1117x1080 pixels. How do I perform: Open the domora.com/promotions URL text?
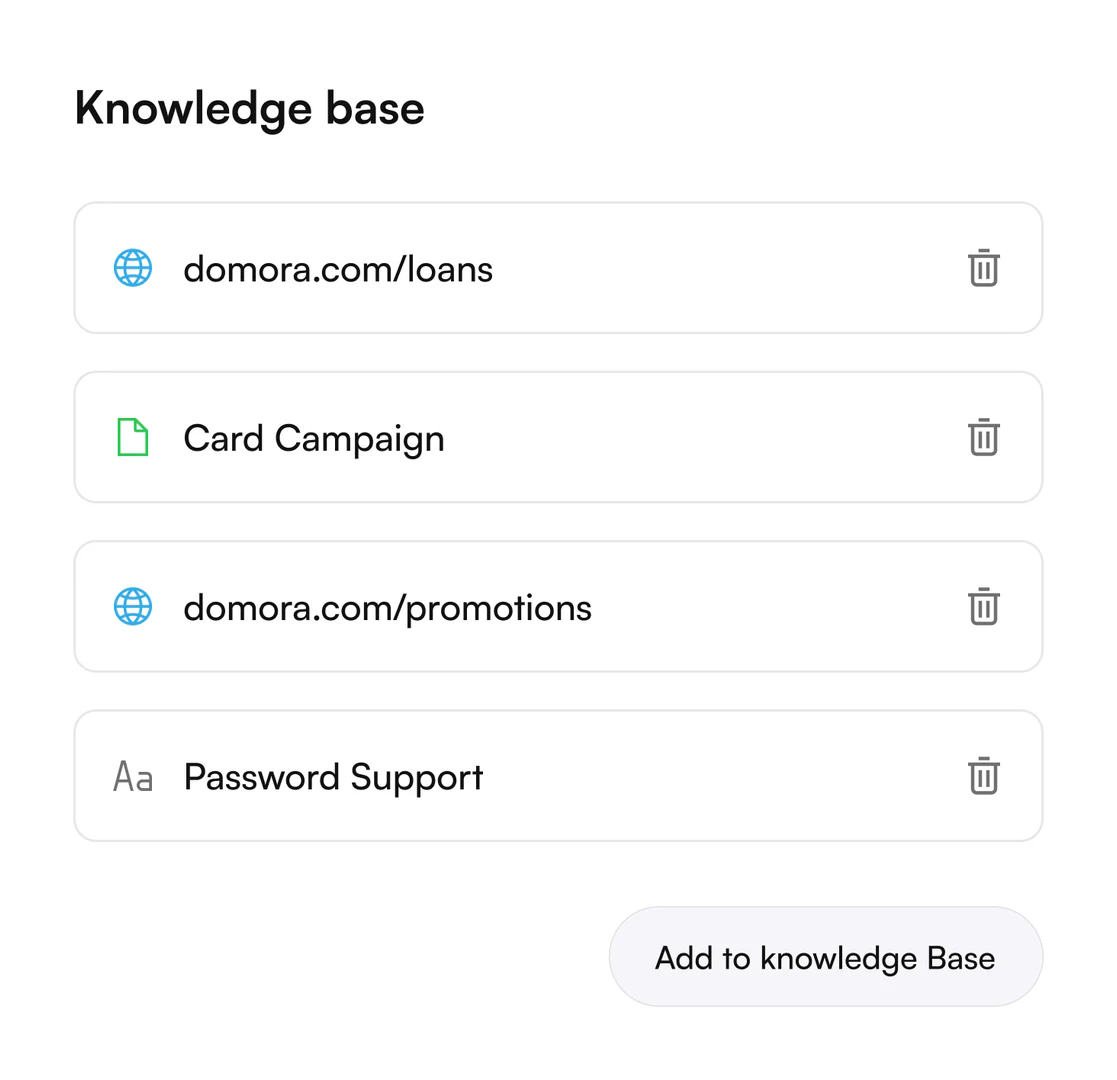[x=387, y=608]
